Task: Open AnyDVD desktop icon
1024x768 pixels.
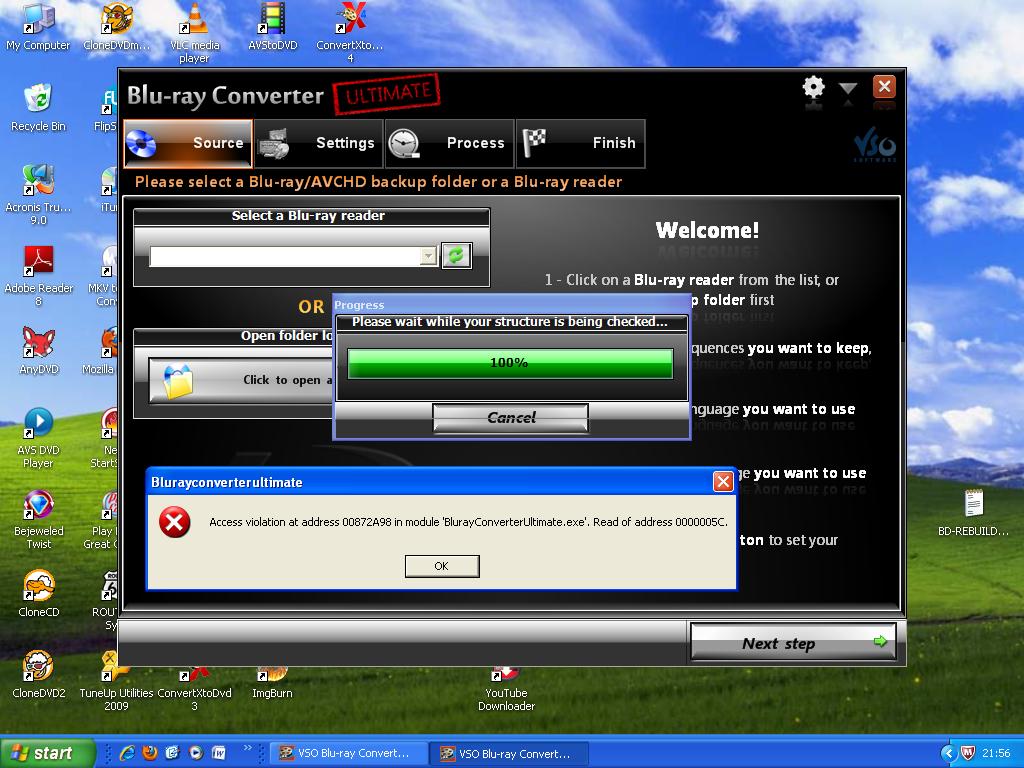Action: pyautogui.click(x=39, y=351)
